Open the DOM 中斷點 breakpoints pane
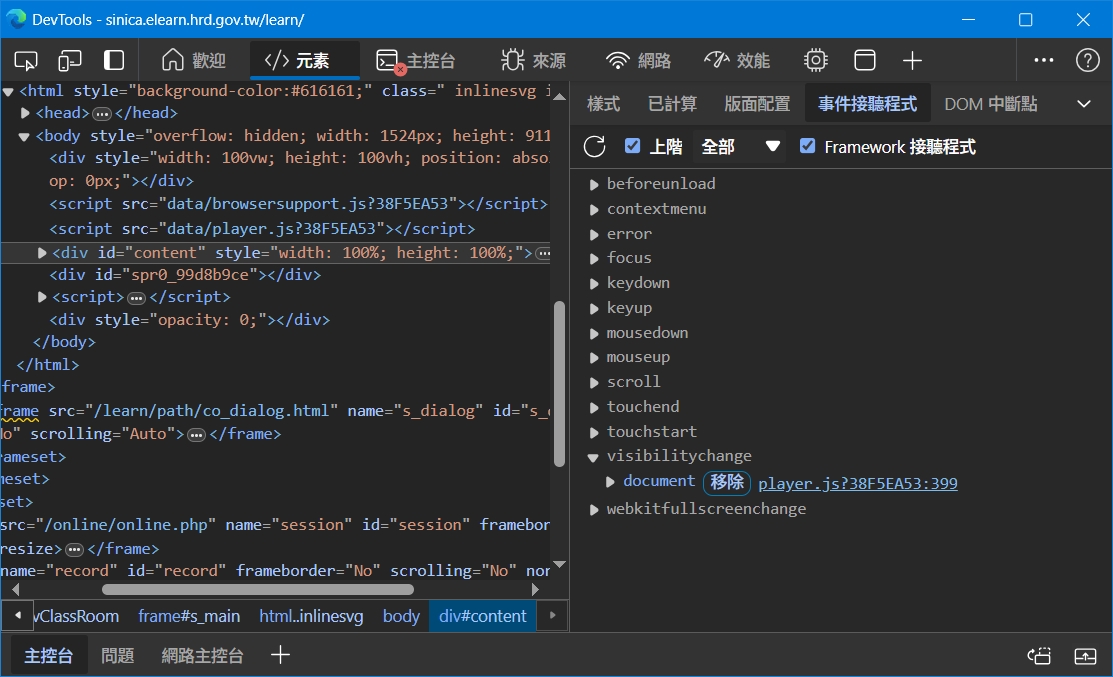1113x677 pixels. [x=991, y=104]
